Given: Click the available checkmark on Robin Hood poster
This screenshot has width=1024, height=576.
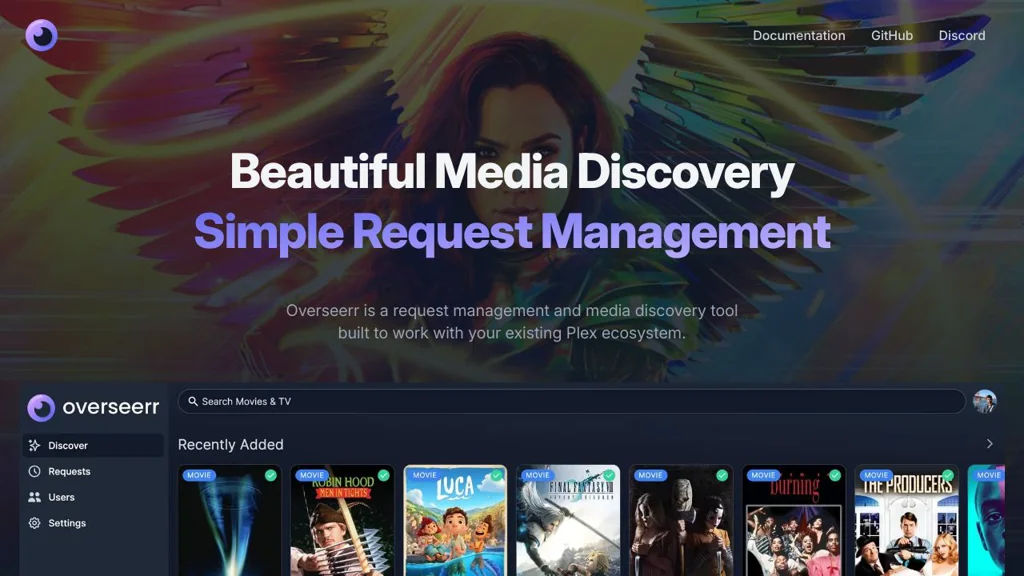Looking at the screenshot, I should pos(383,475).
